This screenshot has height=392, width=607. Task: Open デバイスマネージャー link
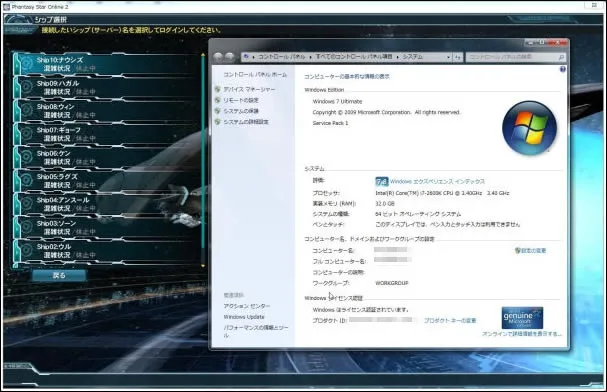[249, 89]
